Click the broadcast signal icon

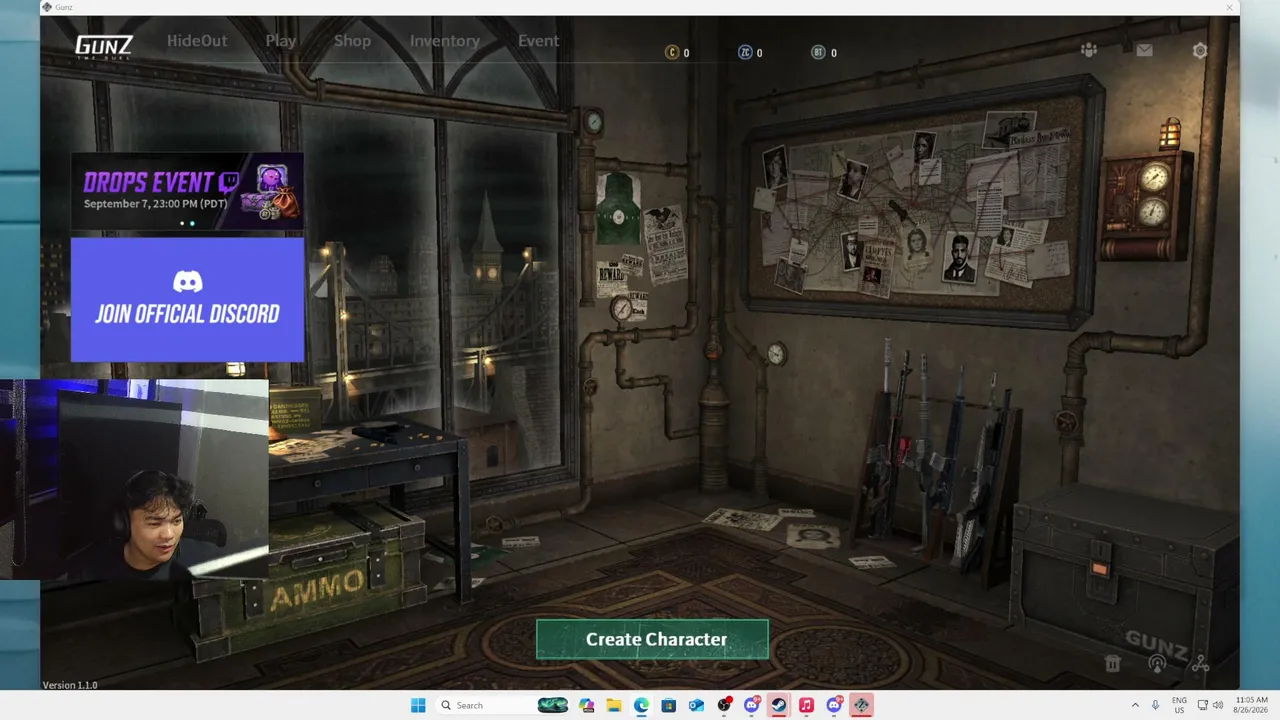(x=1157, y=663)
